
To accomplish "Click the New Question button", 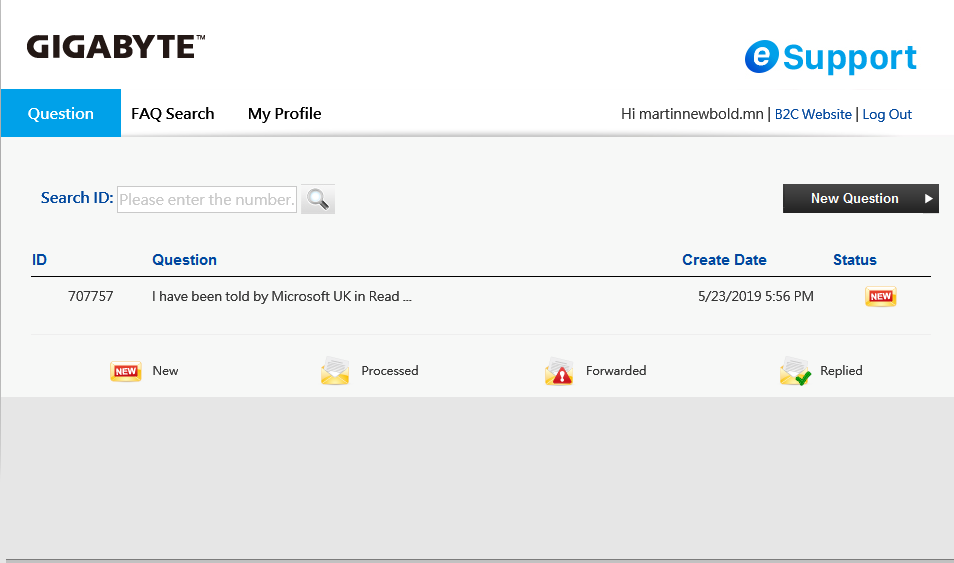I will 860,198.
